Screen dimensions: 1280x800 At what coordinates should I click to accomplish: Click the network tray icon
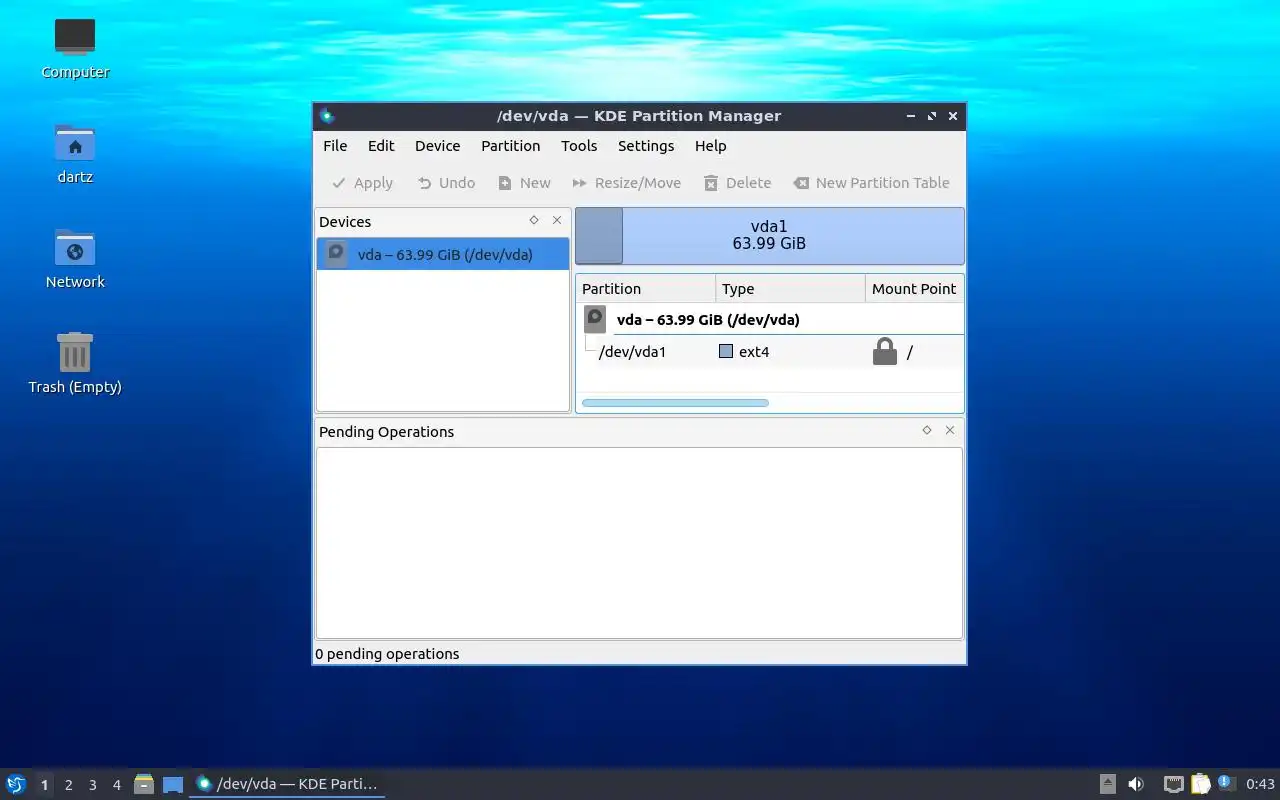1174,784
